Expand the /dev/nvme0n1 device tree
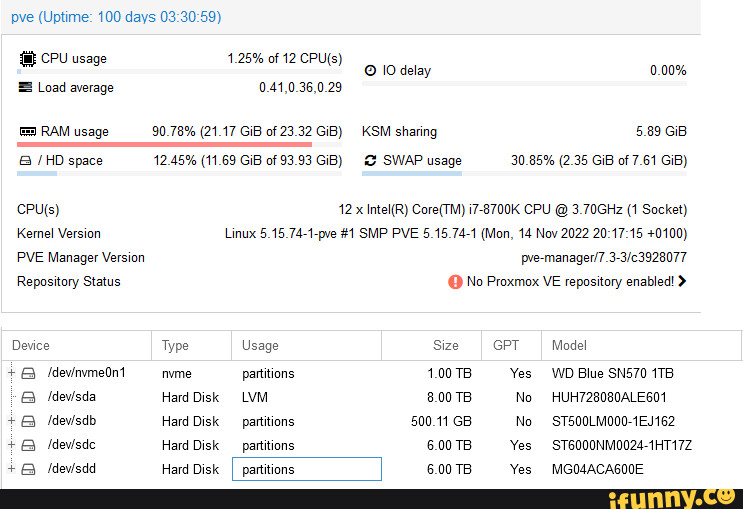Image resolution: width=743 pixels, height=509 pixels. pos(11,373)
